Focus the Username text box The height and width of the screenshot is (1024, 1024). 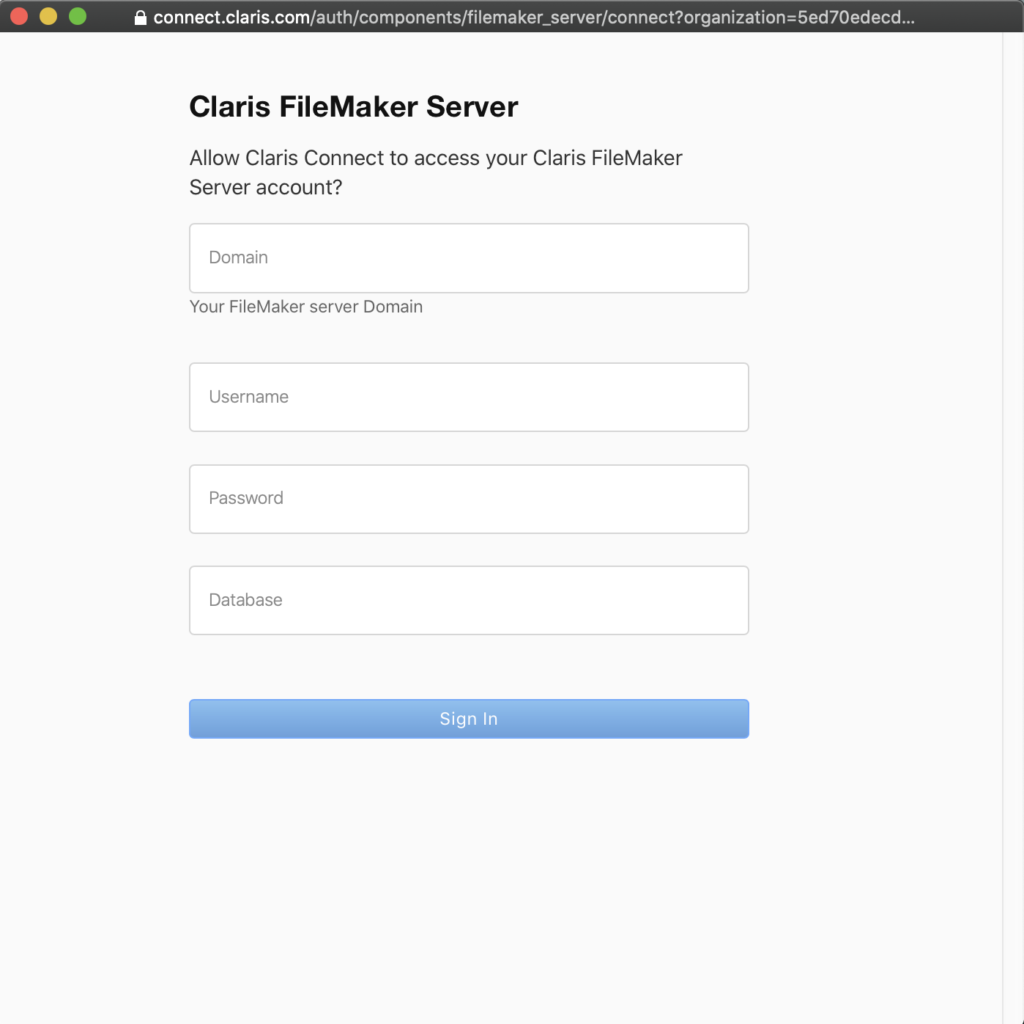pyautogui.click(x=468, y=397)
